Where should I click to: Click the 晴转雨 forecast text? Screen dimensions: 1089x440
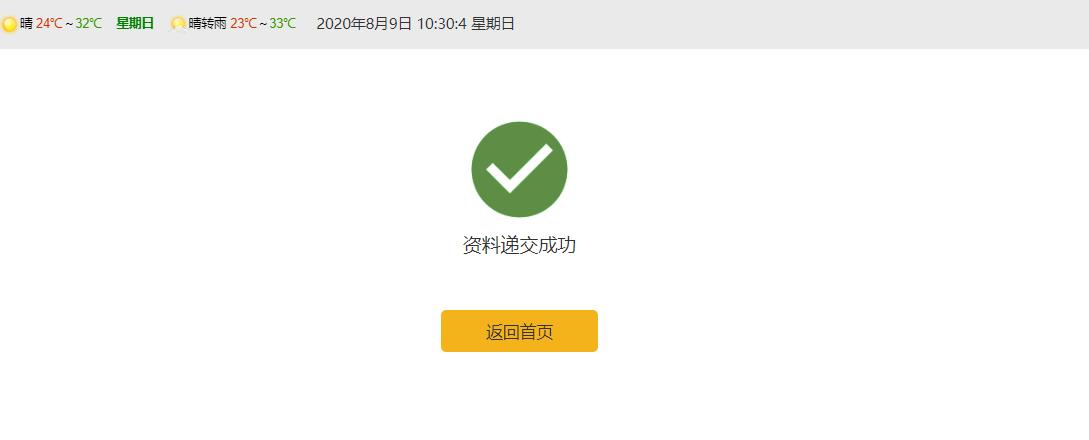click(x=208, y=24)
